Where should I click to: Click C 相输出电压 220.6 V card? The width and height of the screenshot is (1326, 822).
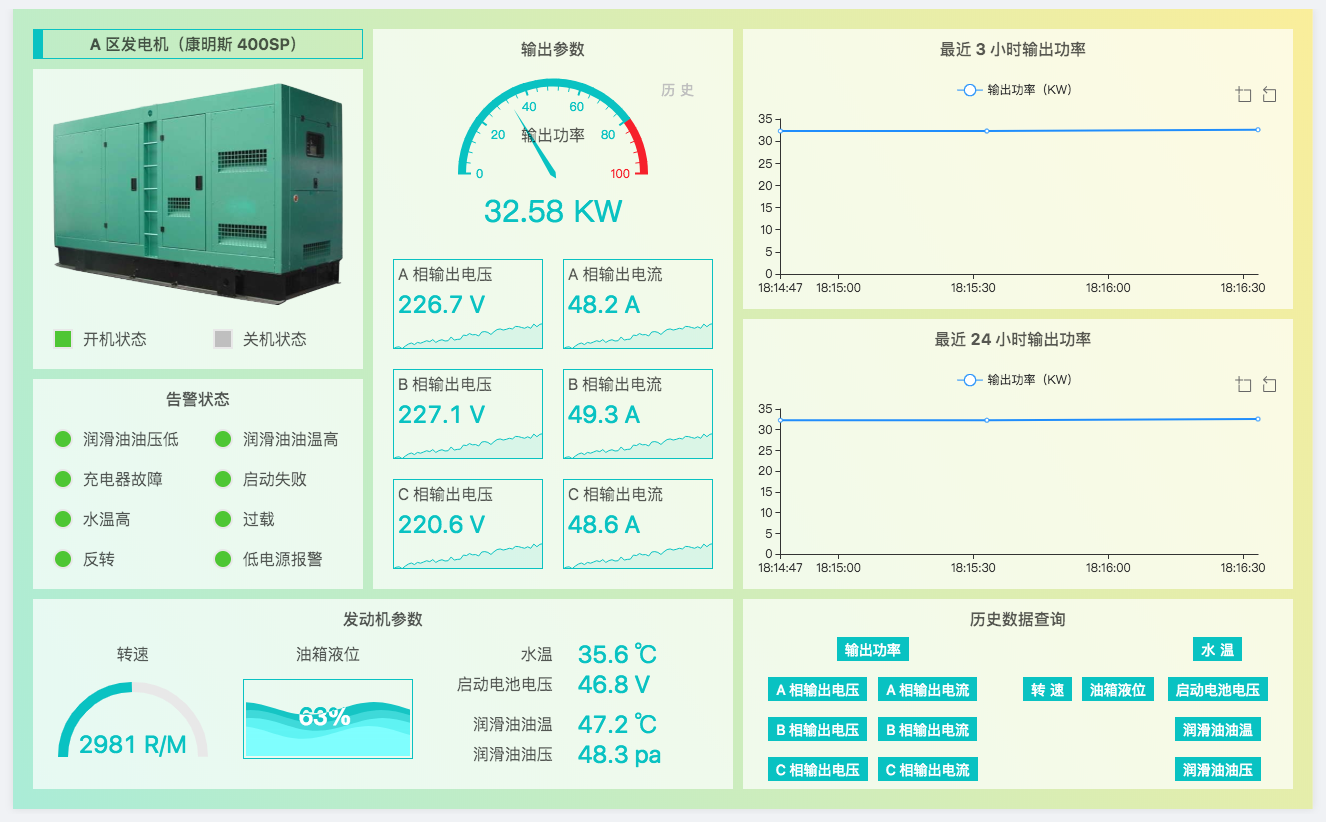click(x=468, y=524)
